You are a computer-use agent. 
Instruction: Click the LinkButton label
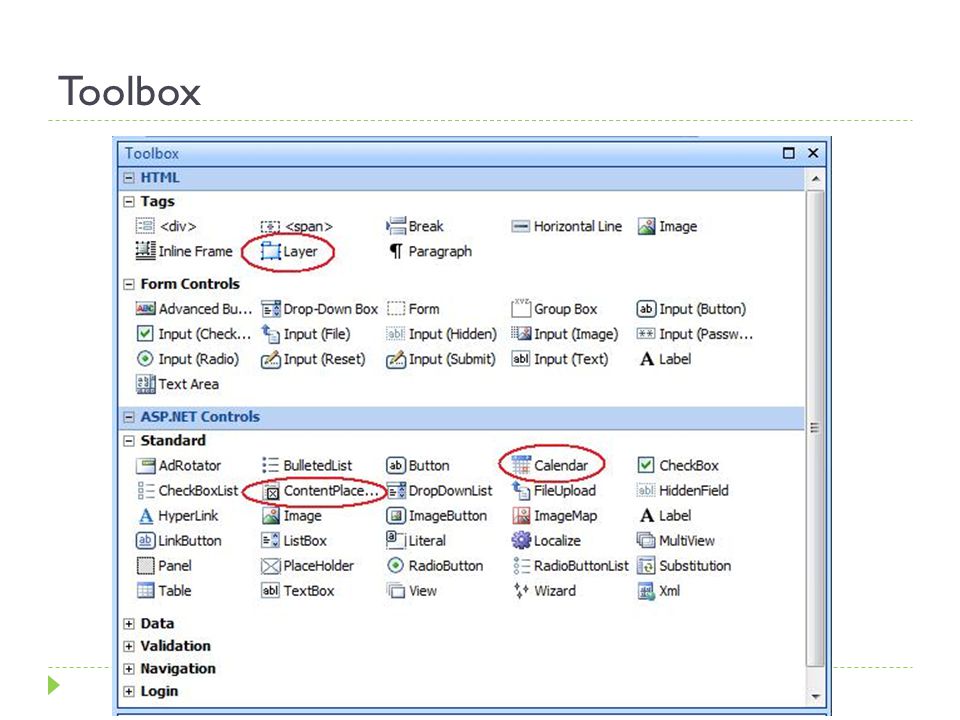[x=190, y=541]
